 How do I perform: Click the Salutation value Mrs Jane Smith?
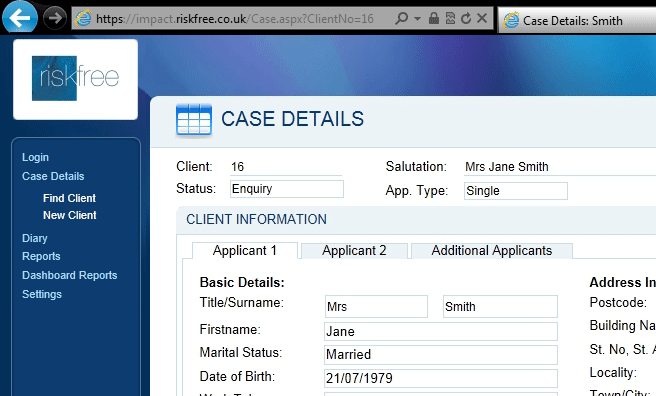(507, 167)
